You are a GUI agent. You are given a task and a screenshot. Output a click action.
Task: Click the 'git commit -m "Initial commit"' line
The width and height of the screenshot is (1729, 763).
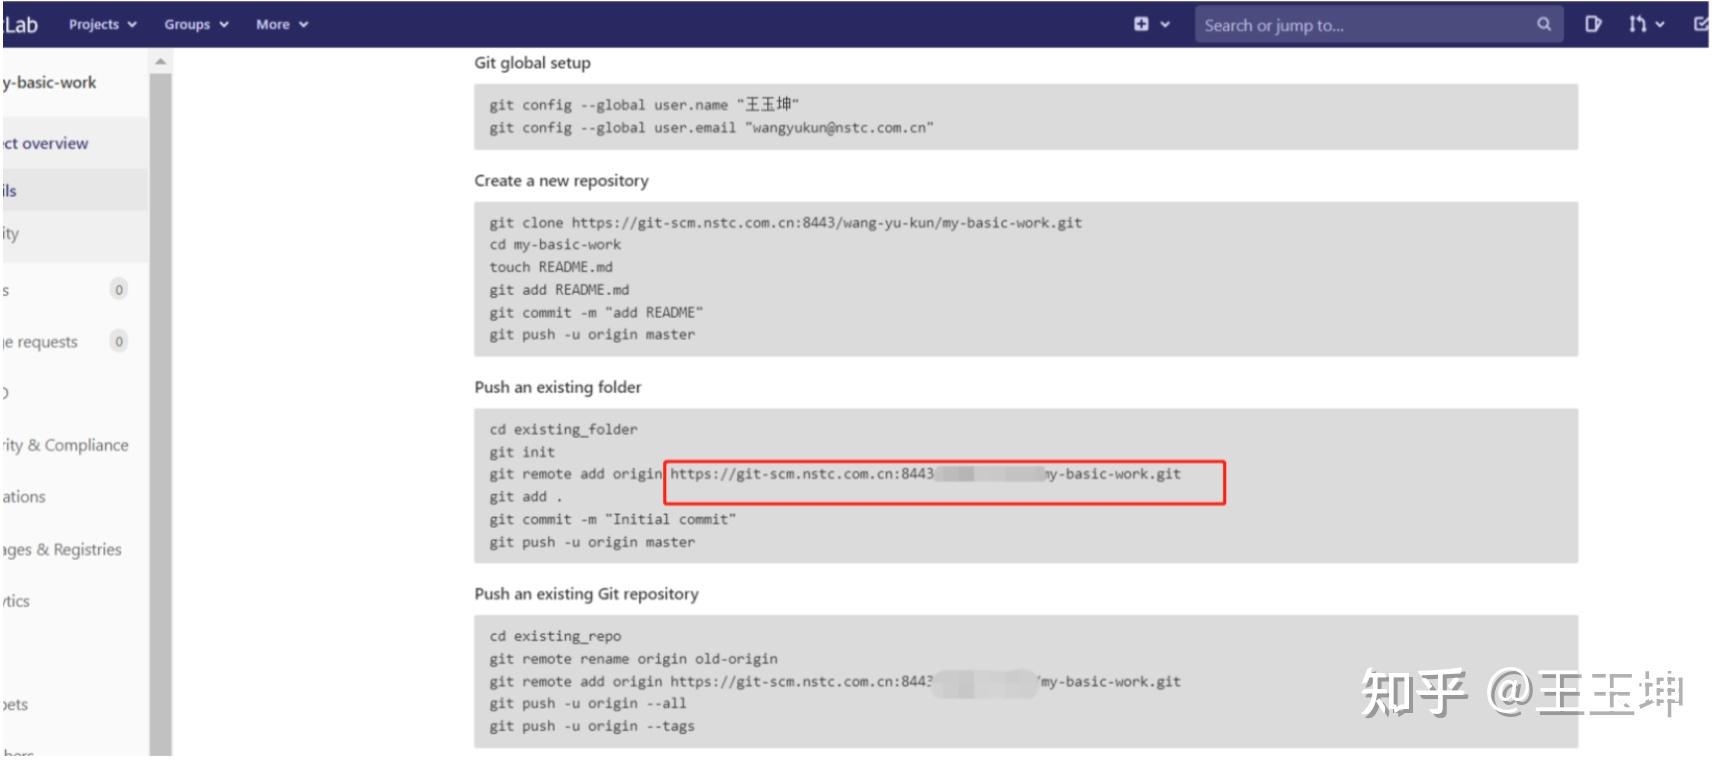(x=612, y=519)
